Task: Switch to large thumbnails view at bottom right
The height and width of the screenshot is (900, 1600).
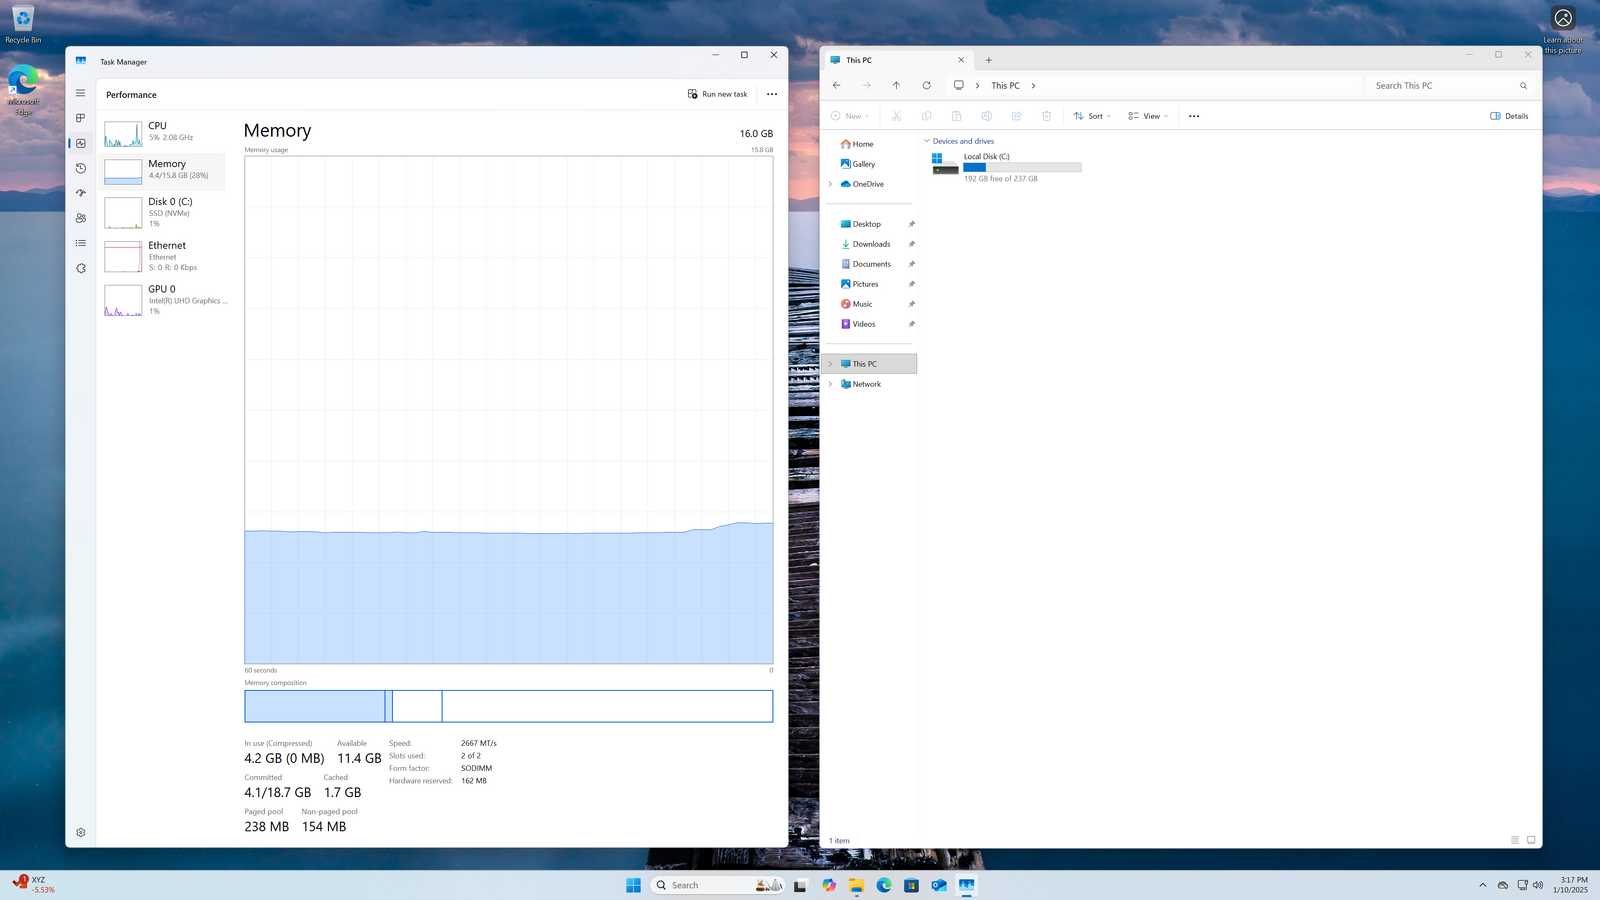Action: 1531,840
